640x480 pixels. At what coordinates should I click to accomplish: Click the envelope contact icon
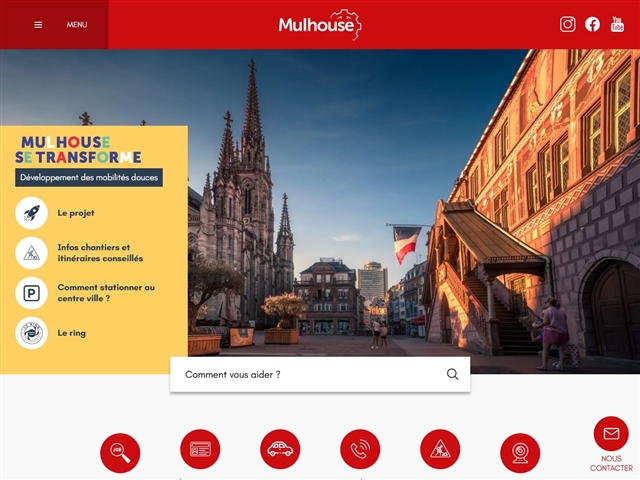tap(611, 433)
